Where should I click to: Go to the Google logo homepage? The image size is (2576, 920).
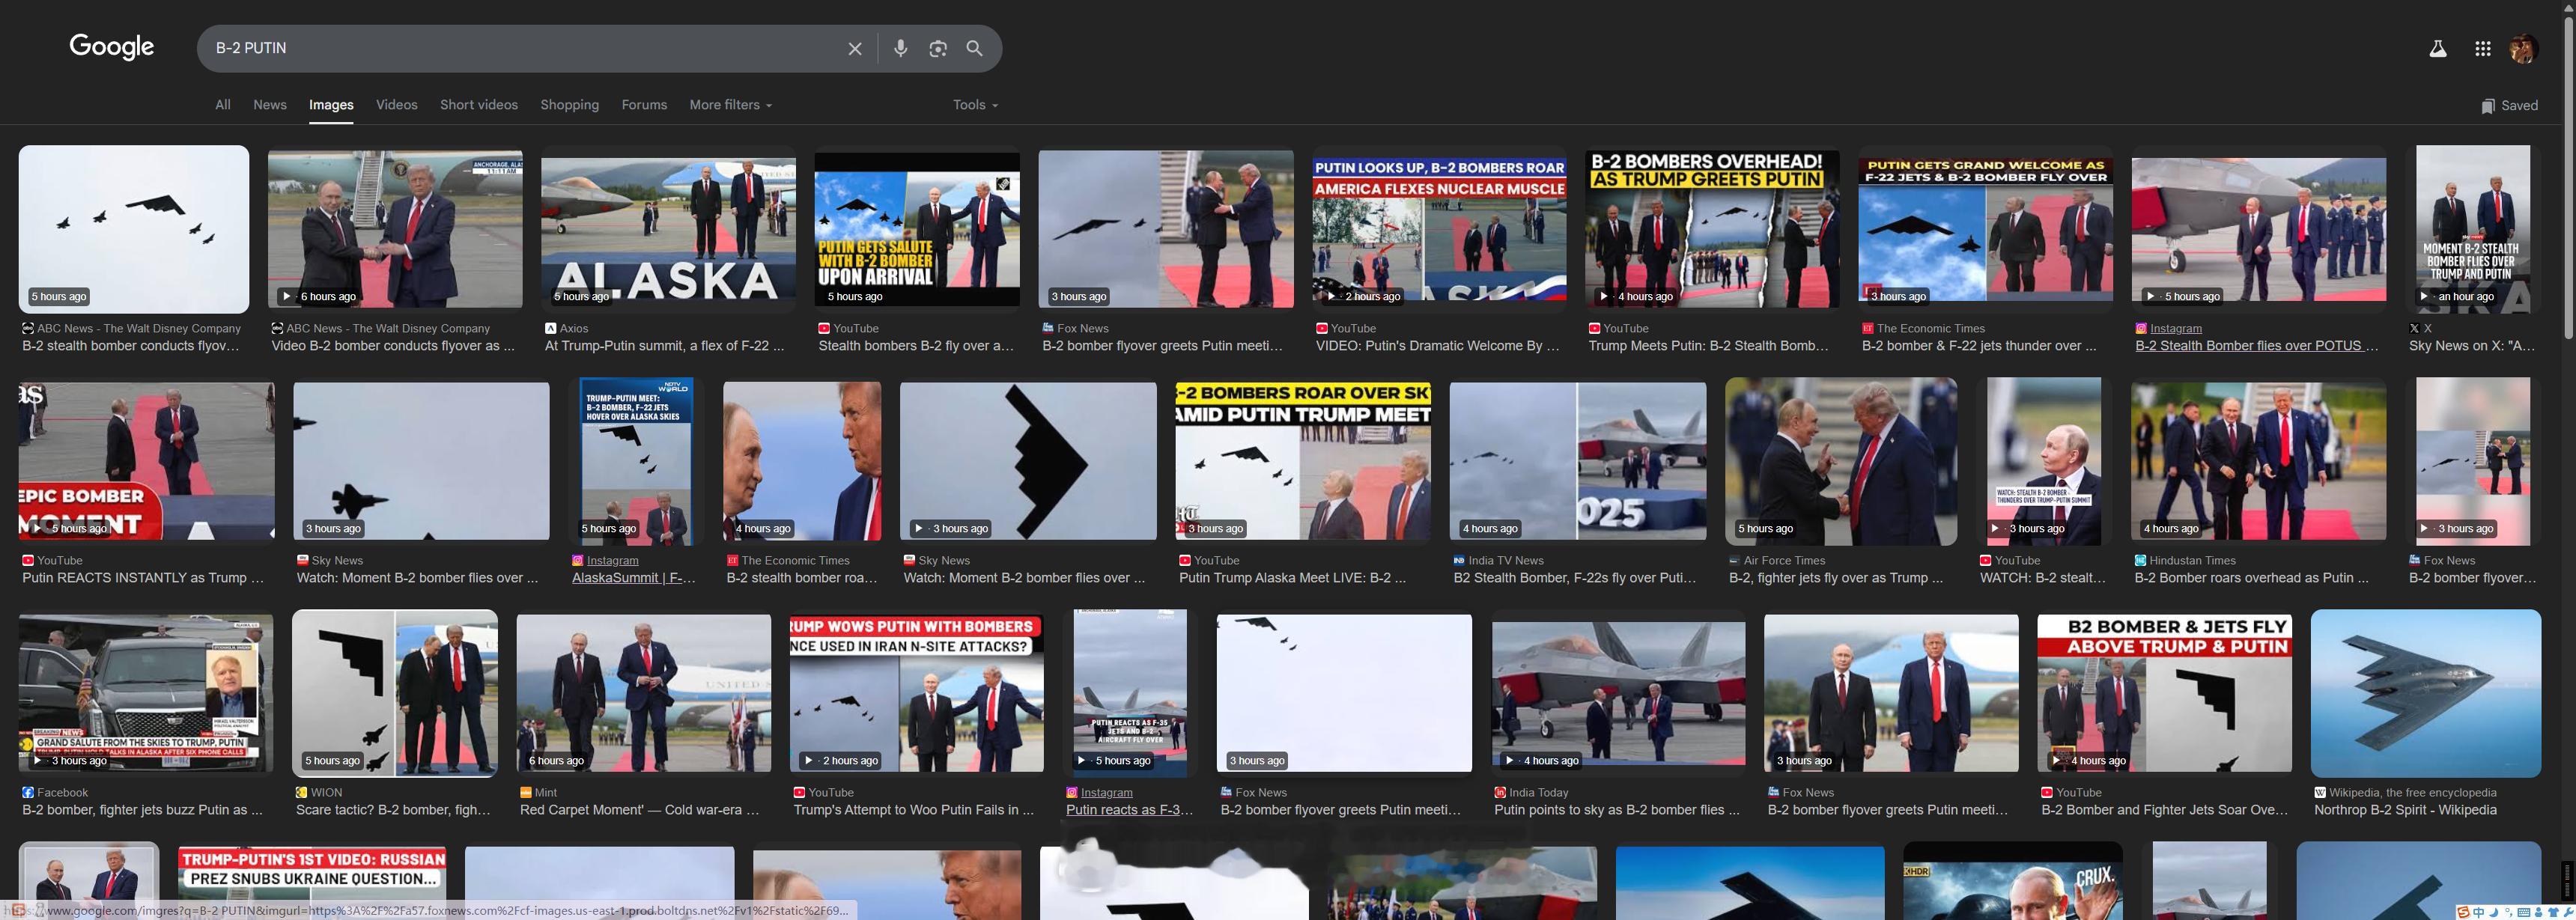(x=111, y=47)
